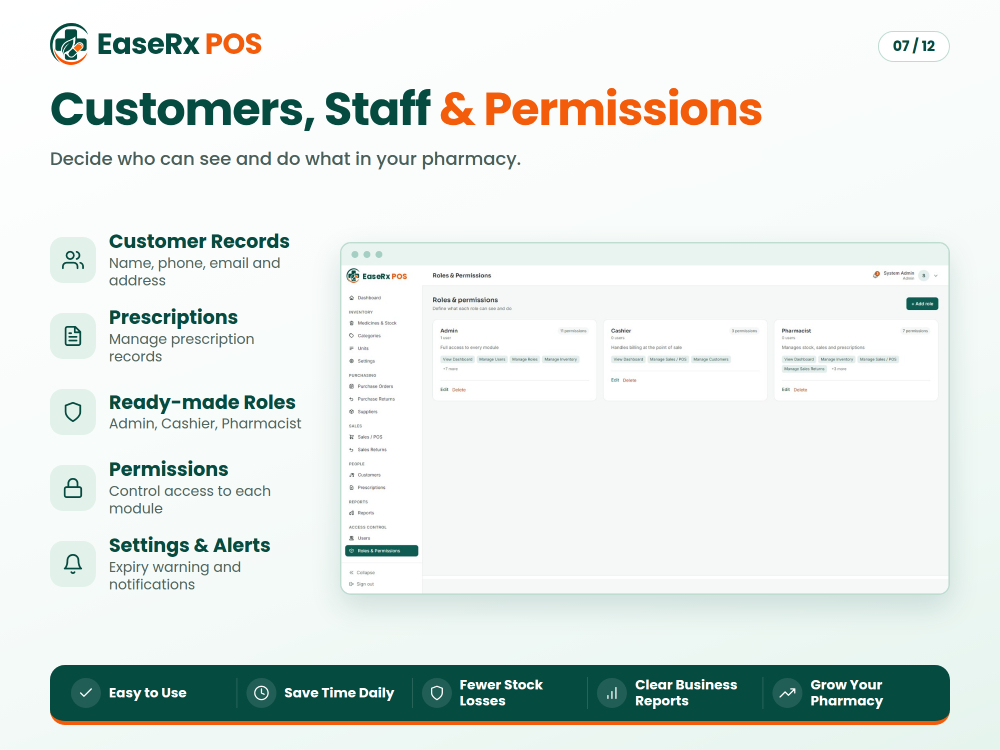Open Categories in the sidebar

[x=365, y=335]
